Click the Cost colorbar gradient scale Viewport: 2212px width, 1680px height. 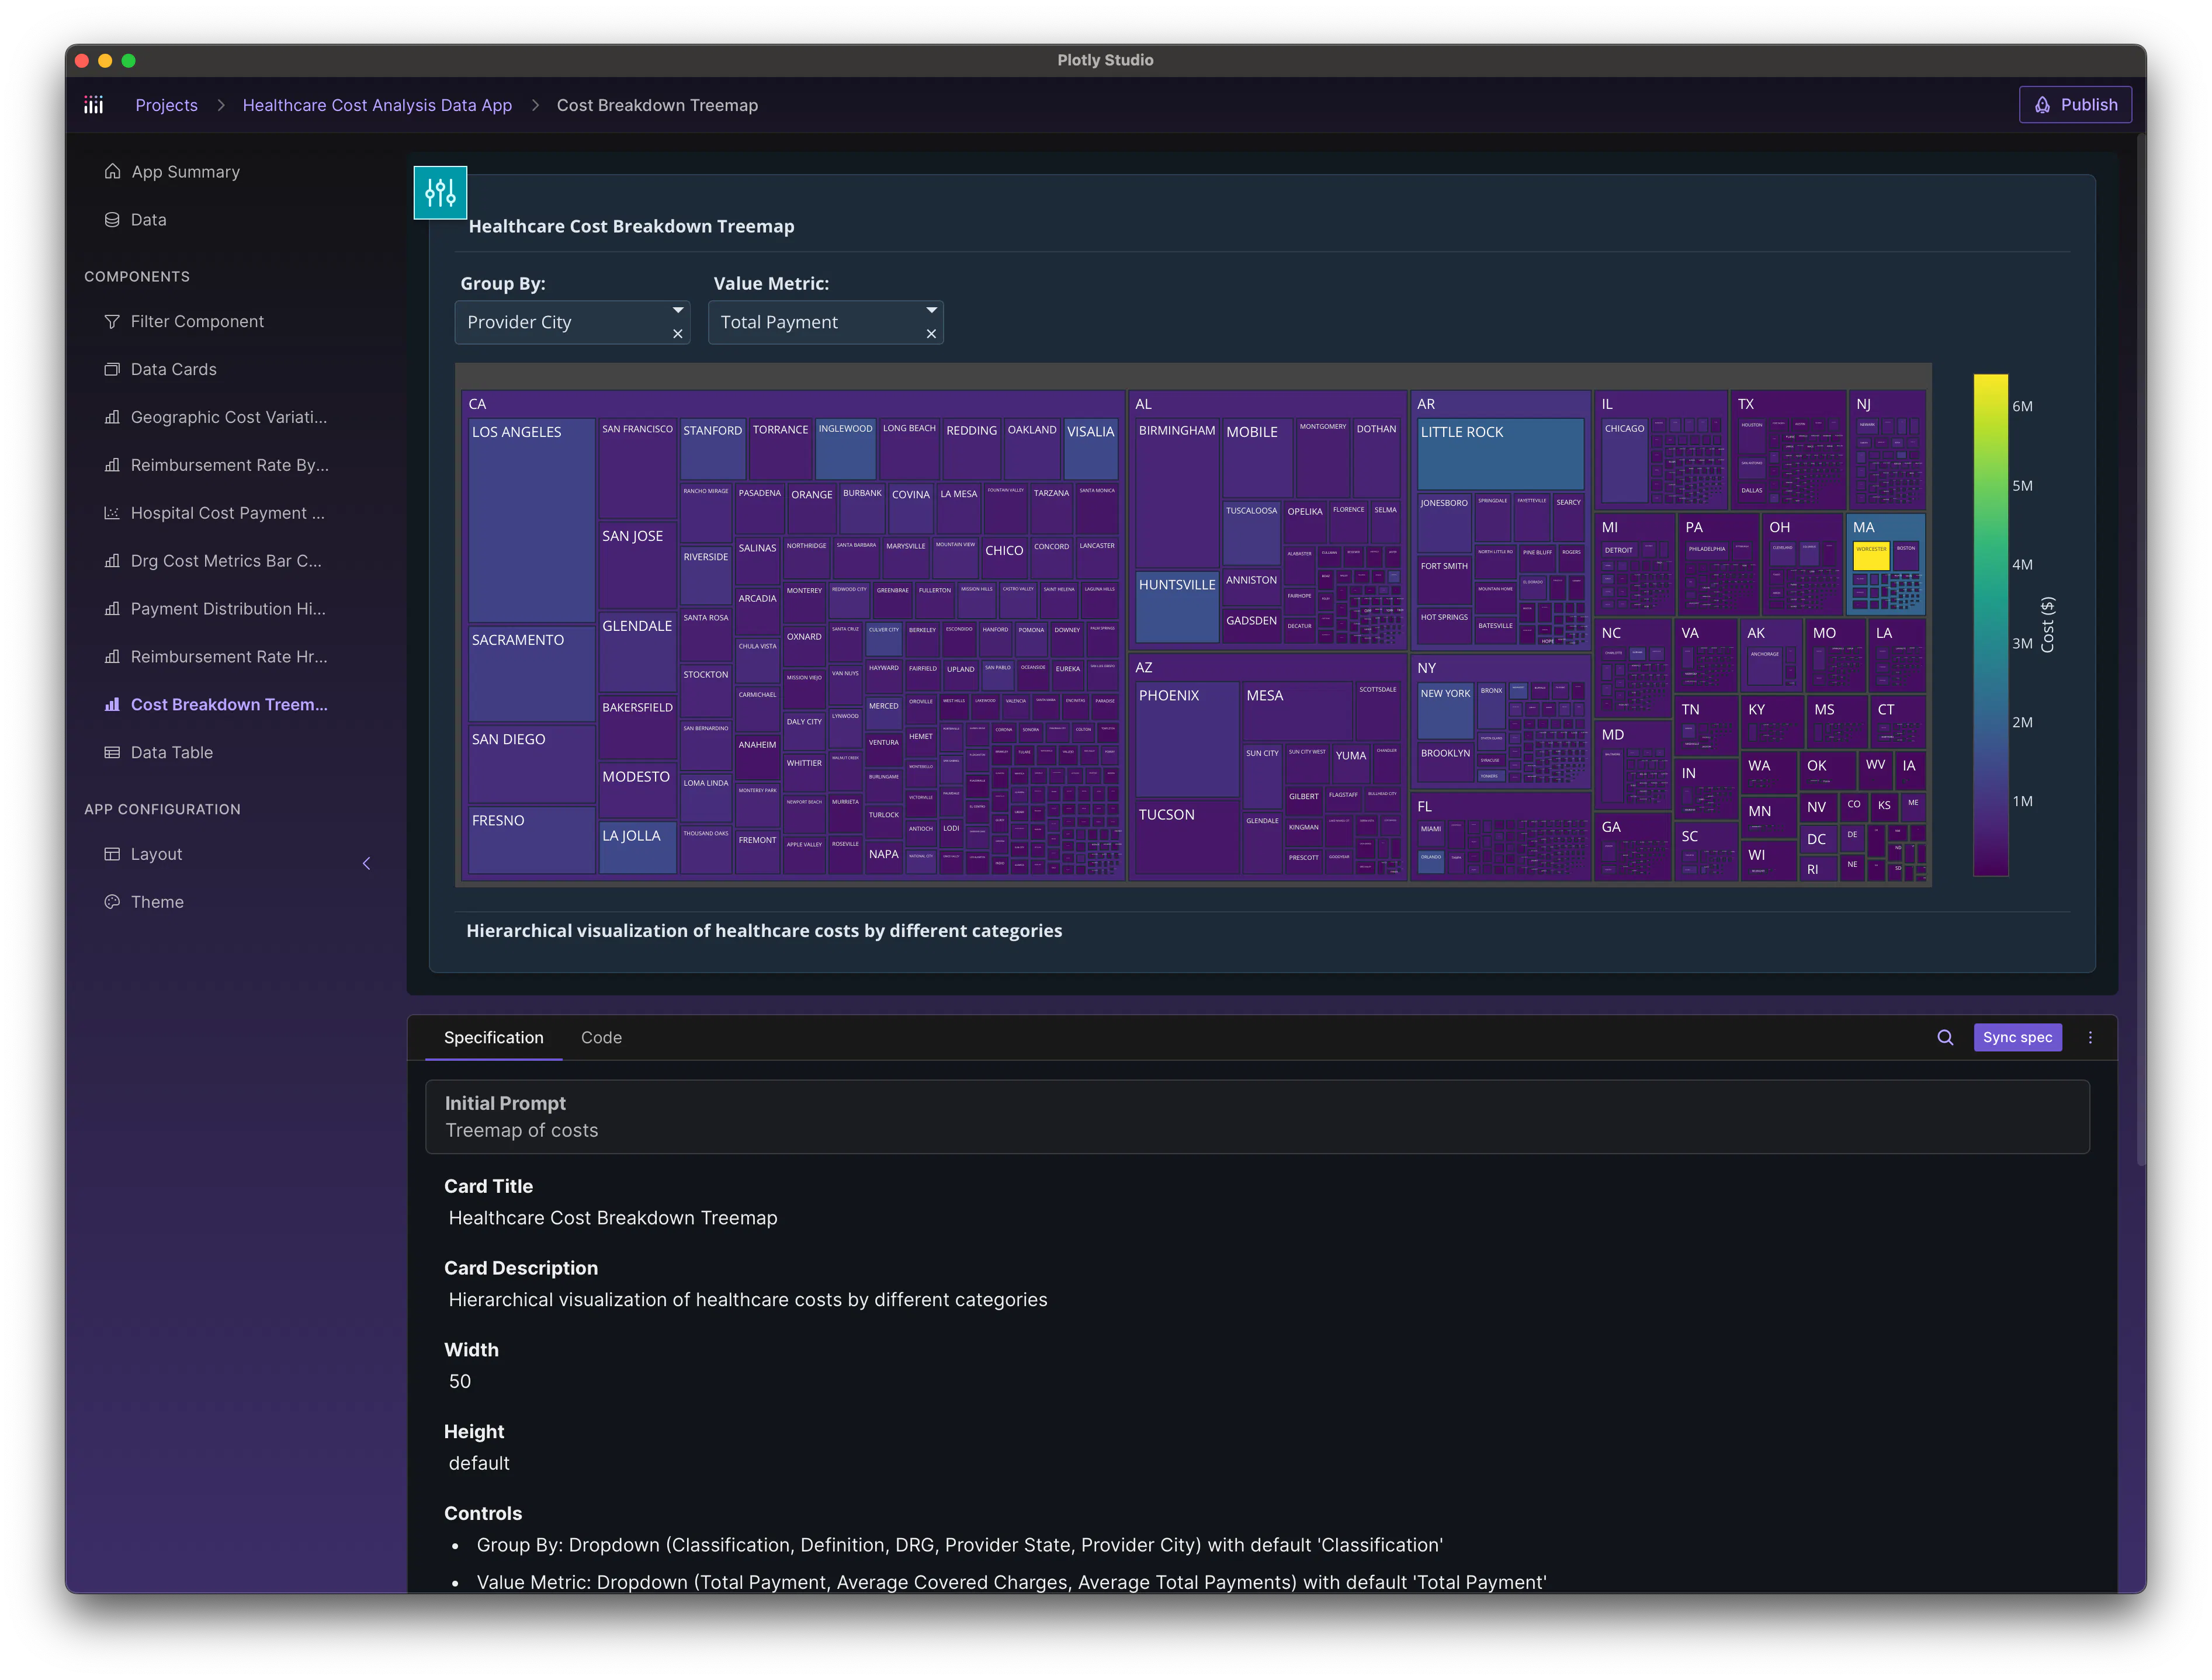1990,625
